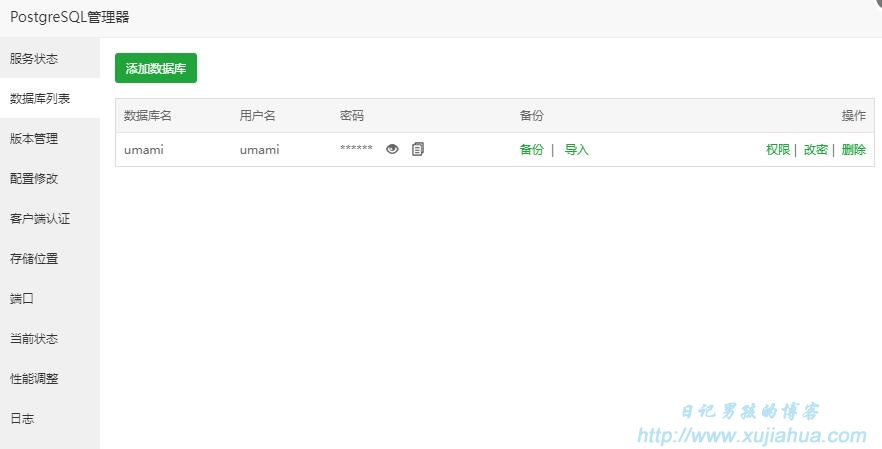The image size is (882, 449).
Task: Select the umami username cell
Action: point(259,150)
